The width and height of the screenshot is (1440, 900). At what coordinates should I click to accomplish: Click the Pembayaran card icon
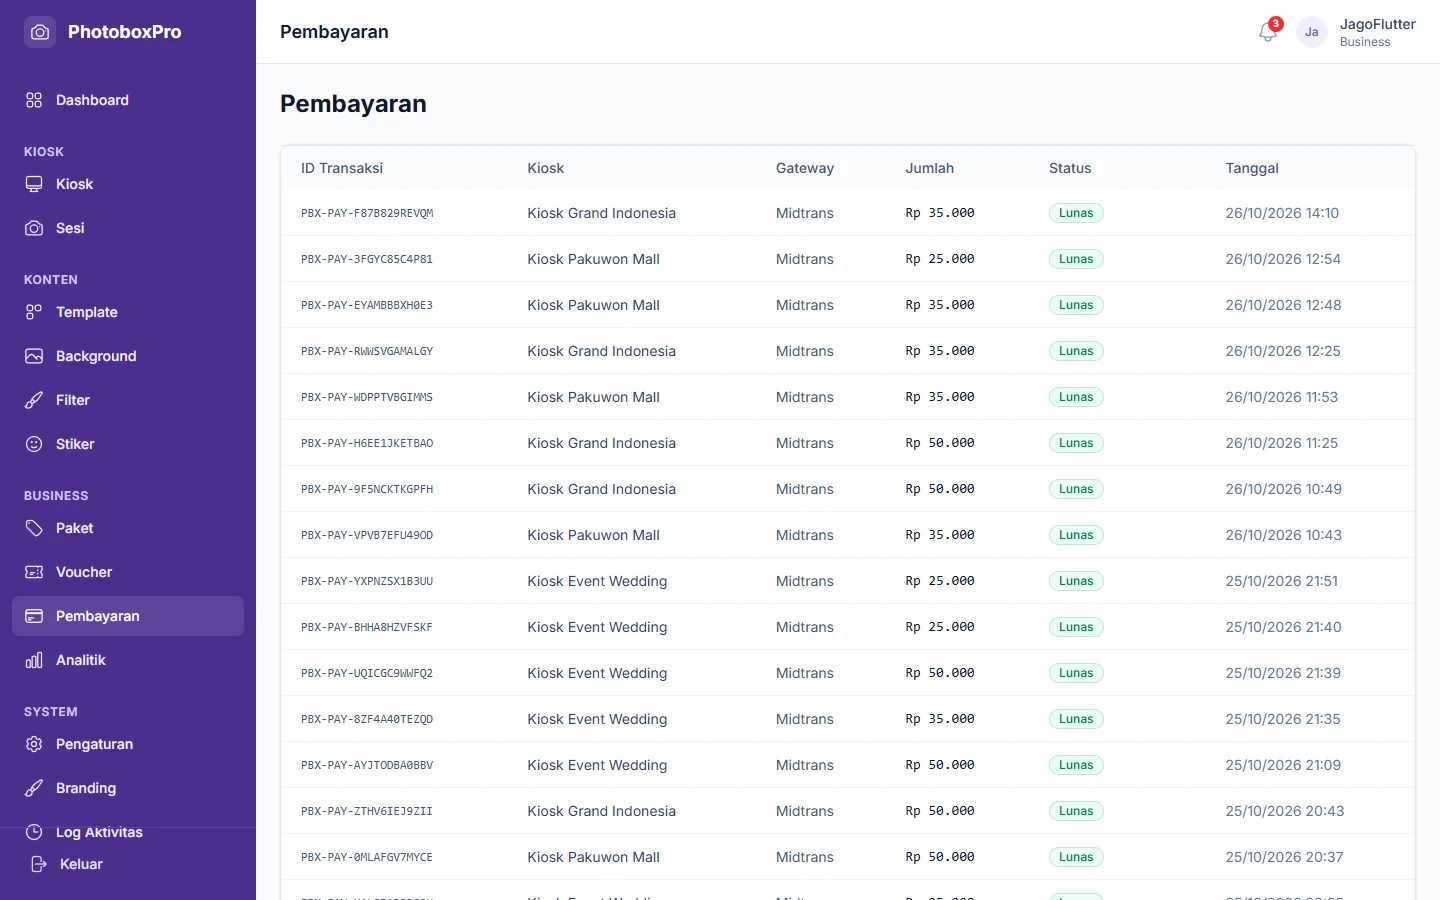pyautogui.click(x=34, y=616)
